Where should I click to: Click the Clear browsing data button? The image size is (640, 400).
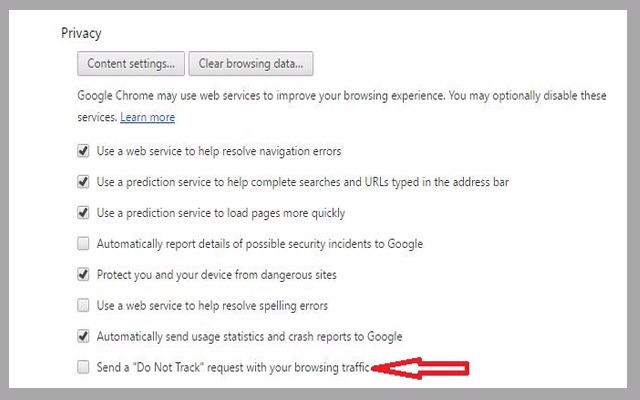pos(251,64)
